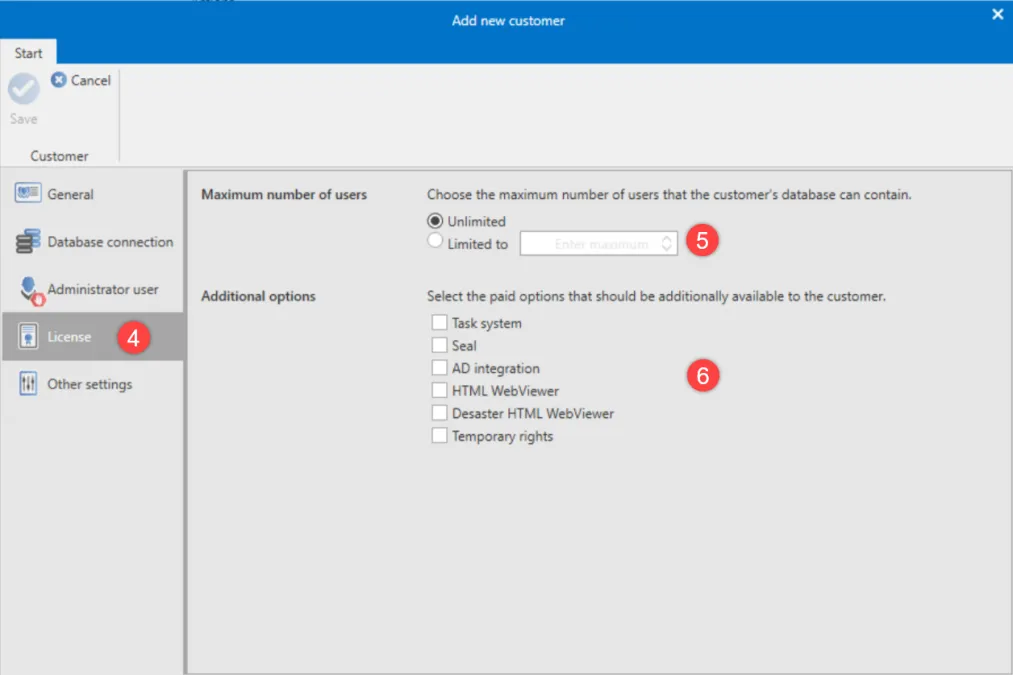1013x675 pixels.
Task: Click the General section card icon
Action: (28, 193)
